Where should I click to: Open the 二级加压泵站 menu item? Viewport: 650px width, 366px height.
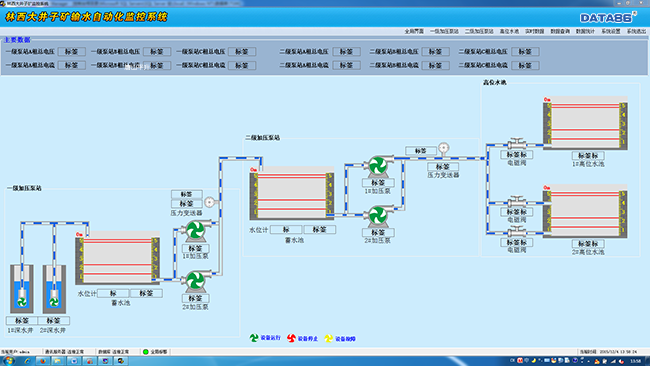[479, 32]
